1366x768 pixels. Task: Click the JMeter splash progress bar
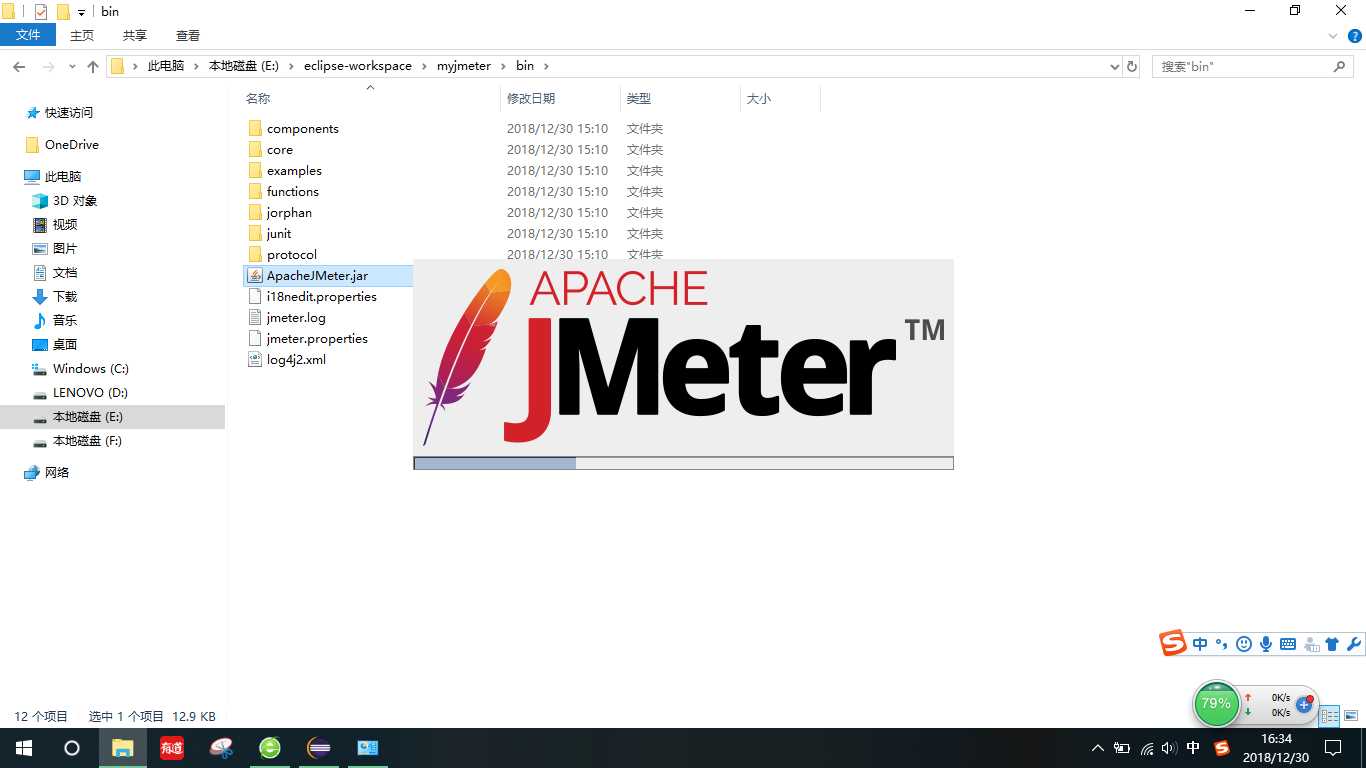[683, 463]
